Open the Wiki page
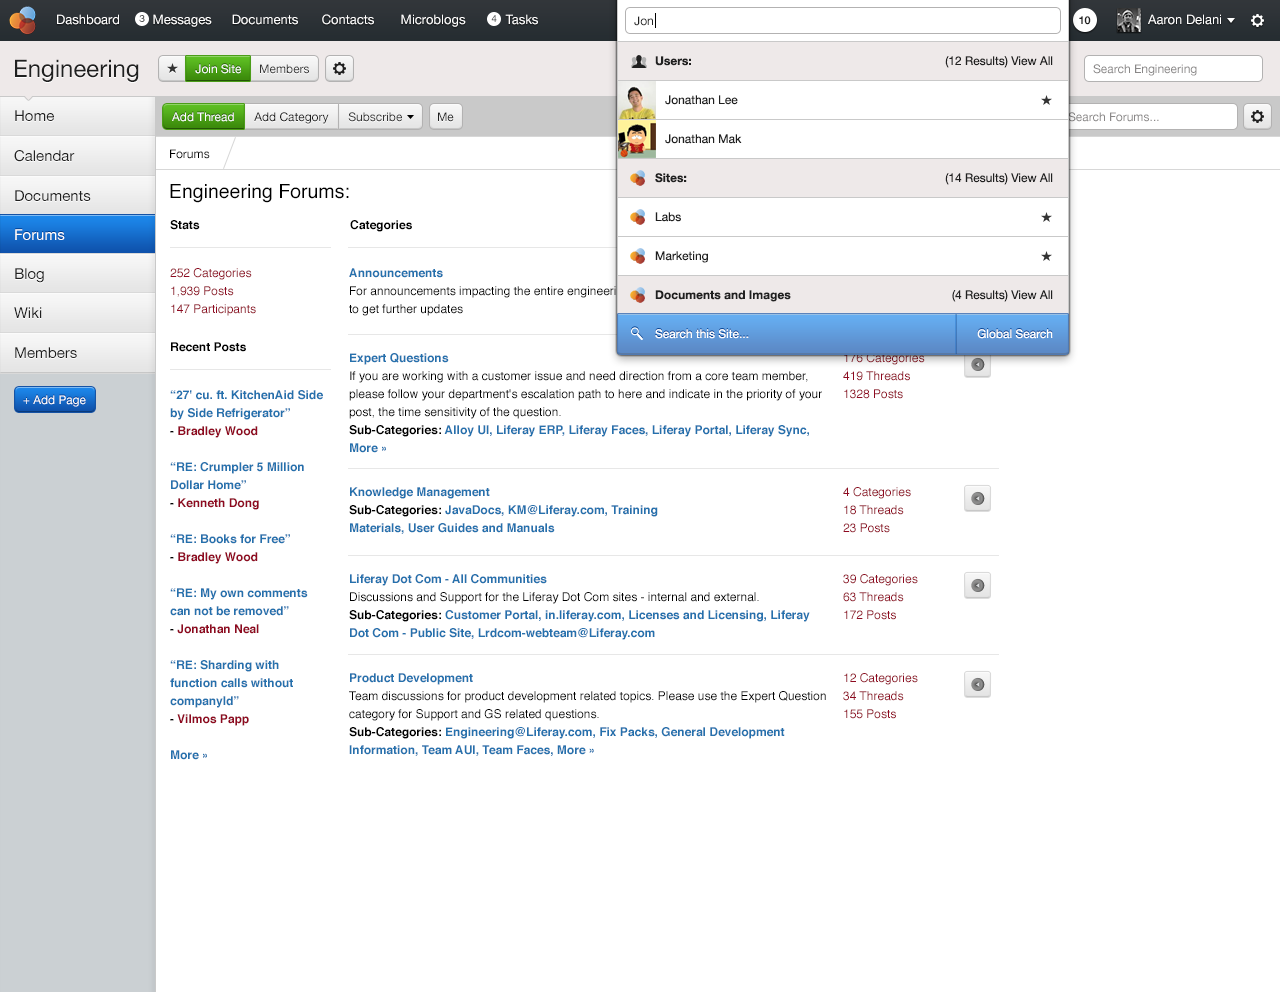This screenshot has width=1280, height=992. tap(78, 313)
